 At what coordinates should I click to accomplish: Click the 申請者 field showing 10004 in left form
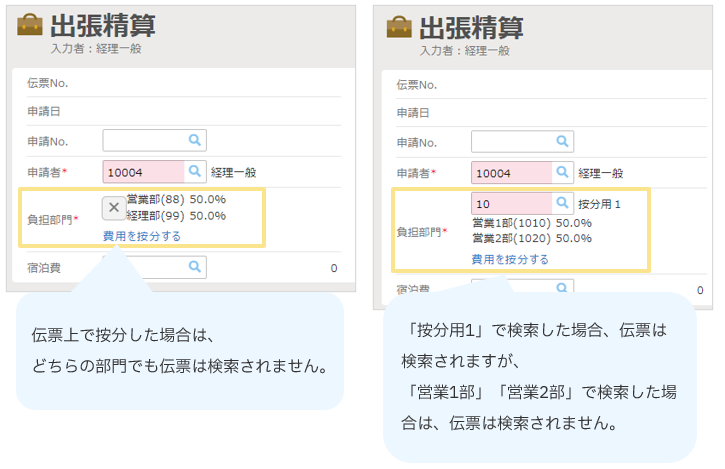coord(144,172)
